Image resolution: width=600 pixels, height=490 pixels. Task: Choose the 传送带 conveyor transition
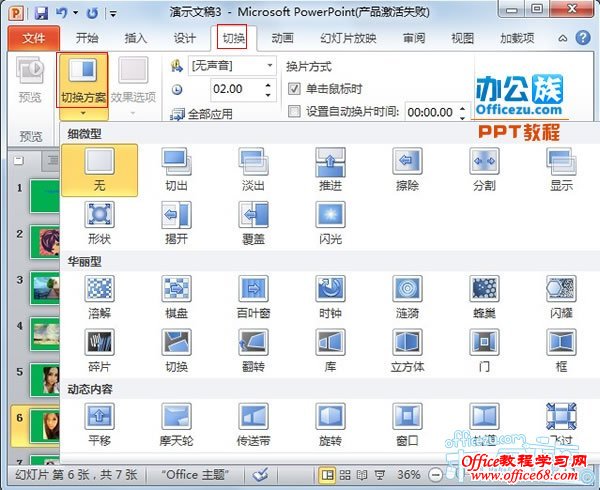(253, 425)
